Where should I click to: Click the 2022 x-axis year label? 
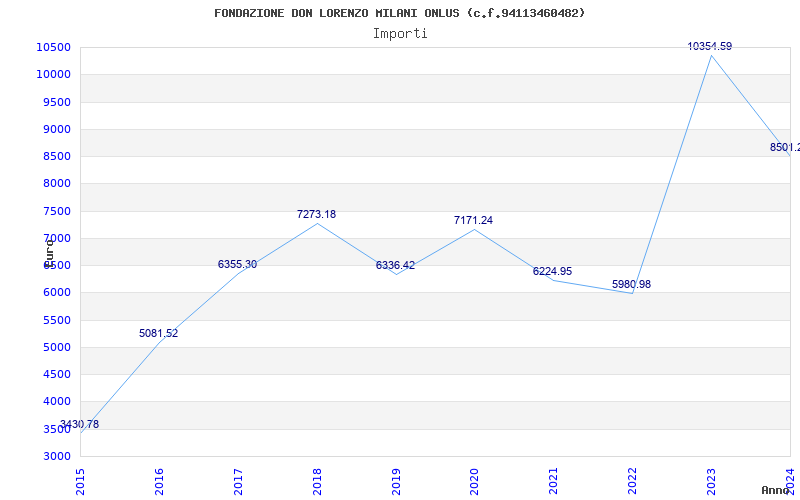click(x=633, y=481)
